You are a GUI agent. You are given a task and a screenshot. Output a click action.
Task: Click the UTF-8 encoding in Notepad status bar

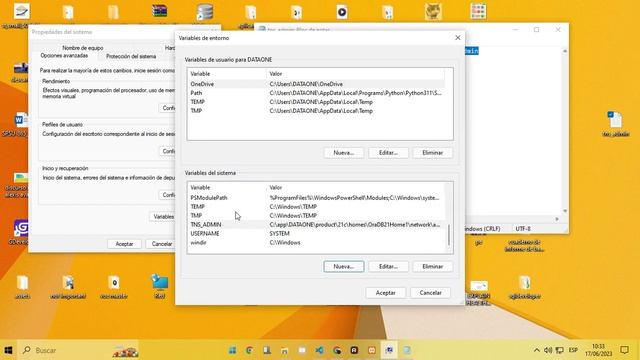point(523,229)
